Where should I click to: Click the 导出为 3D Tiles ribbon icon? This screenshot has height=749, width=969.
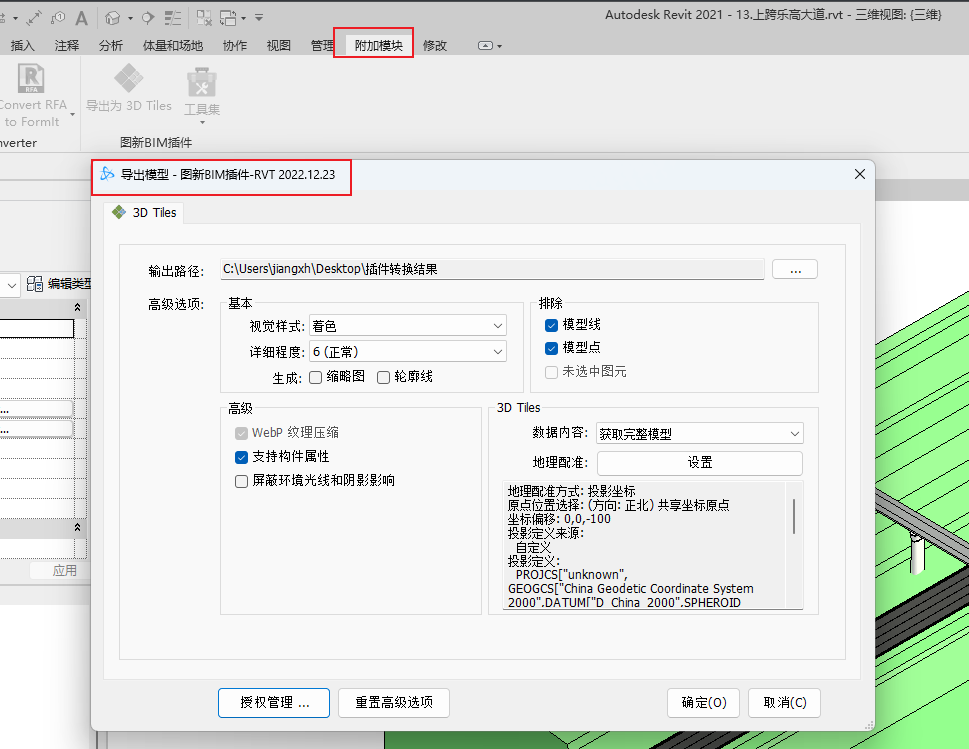click(x=128, y=80)
